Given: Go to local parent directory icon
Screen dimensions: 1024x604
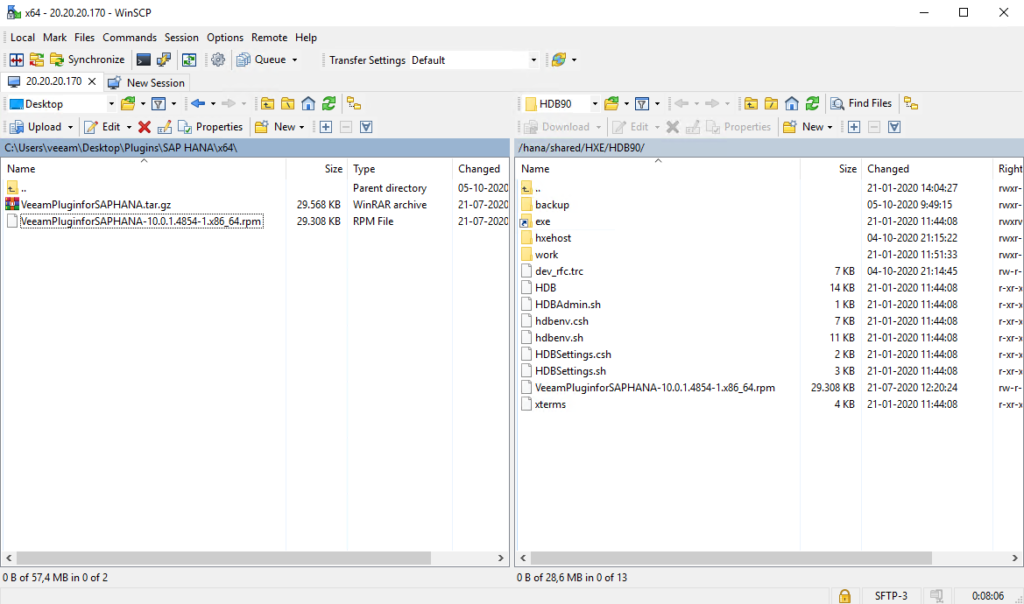Looking at the screenshot, I should coord(267,104).
